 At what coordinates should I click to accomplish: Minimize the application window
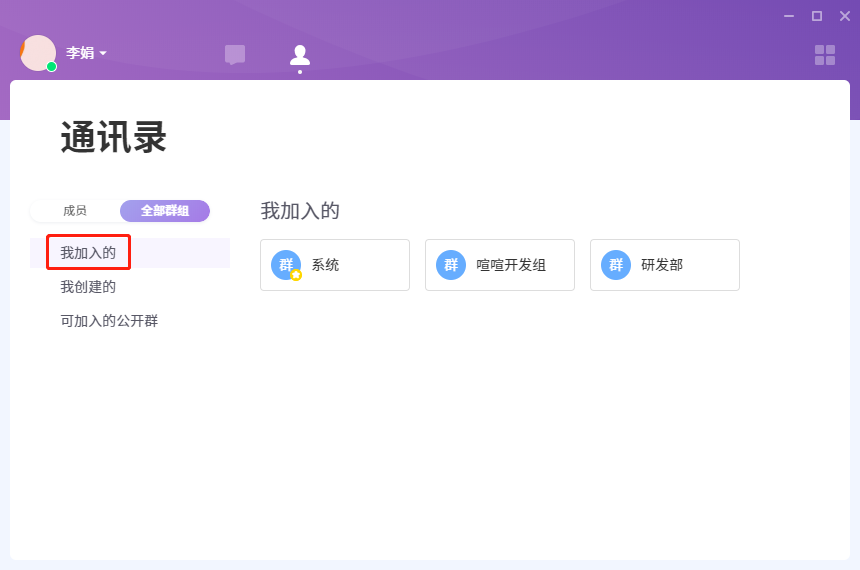789,16
